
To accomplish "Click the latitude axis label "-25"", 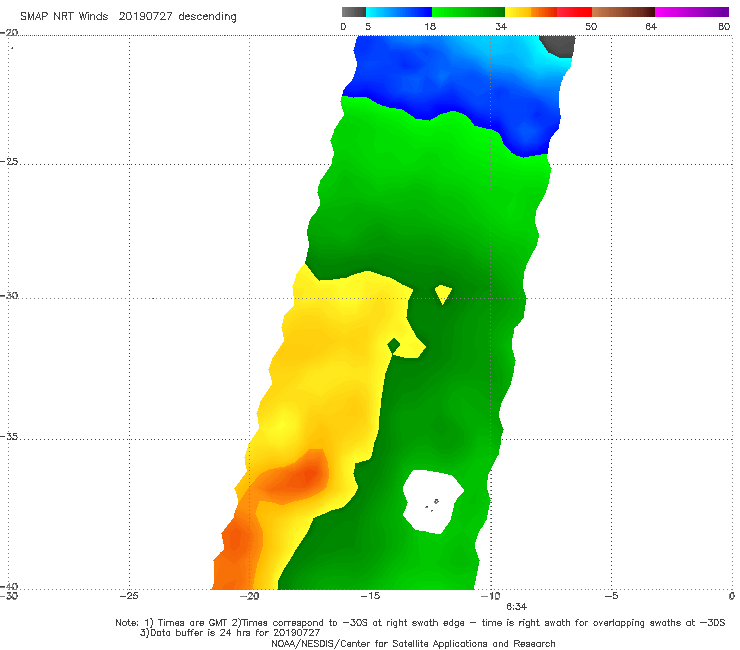I will click(9, 161).
